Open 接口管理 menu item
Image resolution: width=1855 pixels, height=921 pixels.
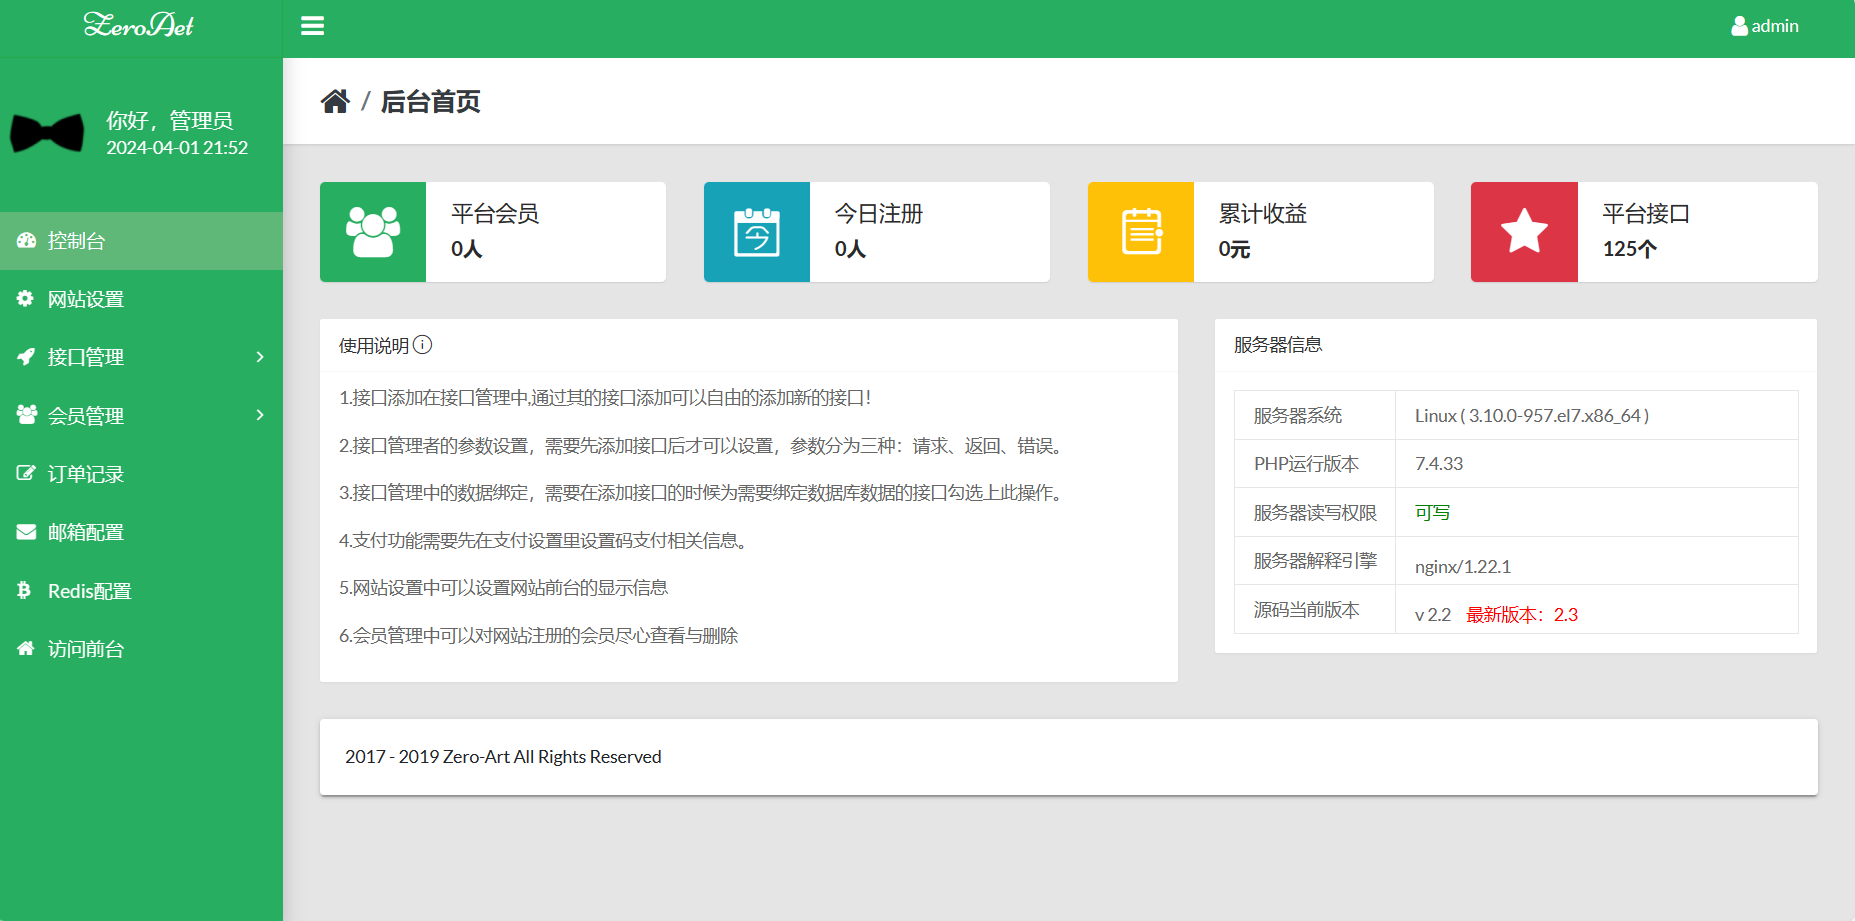coord(141,357)
